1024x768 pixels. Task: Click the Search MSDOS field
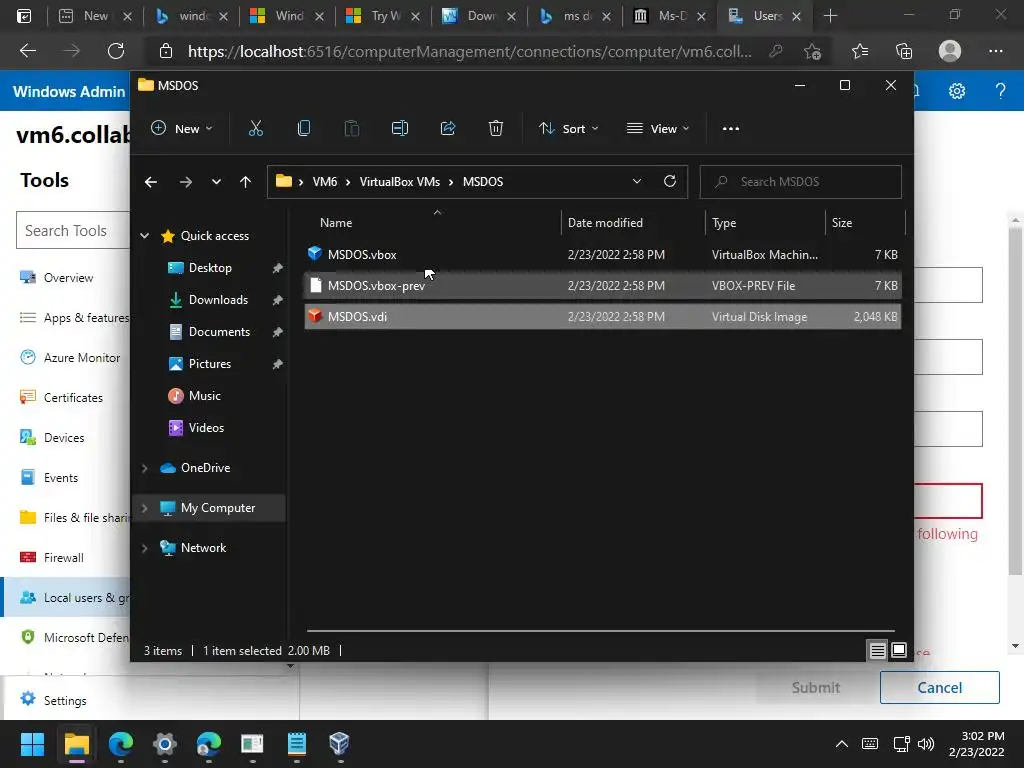[x=801, y=182]
